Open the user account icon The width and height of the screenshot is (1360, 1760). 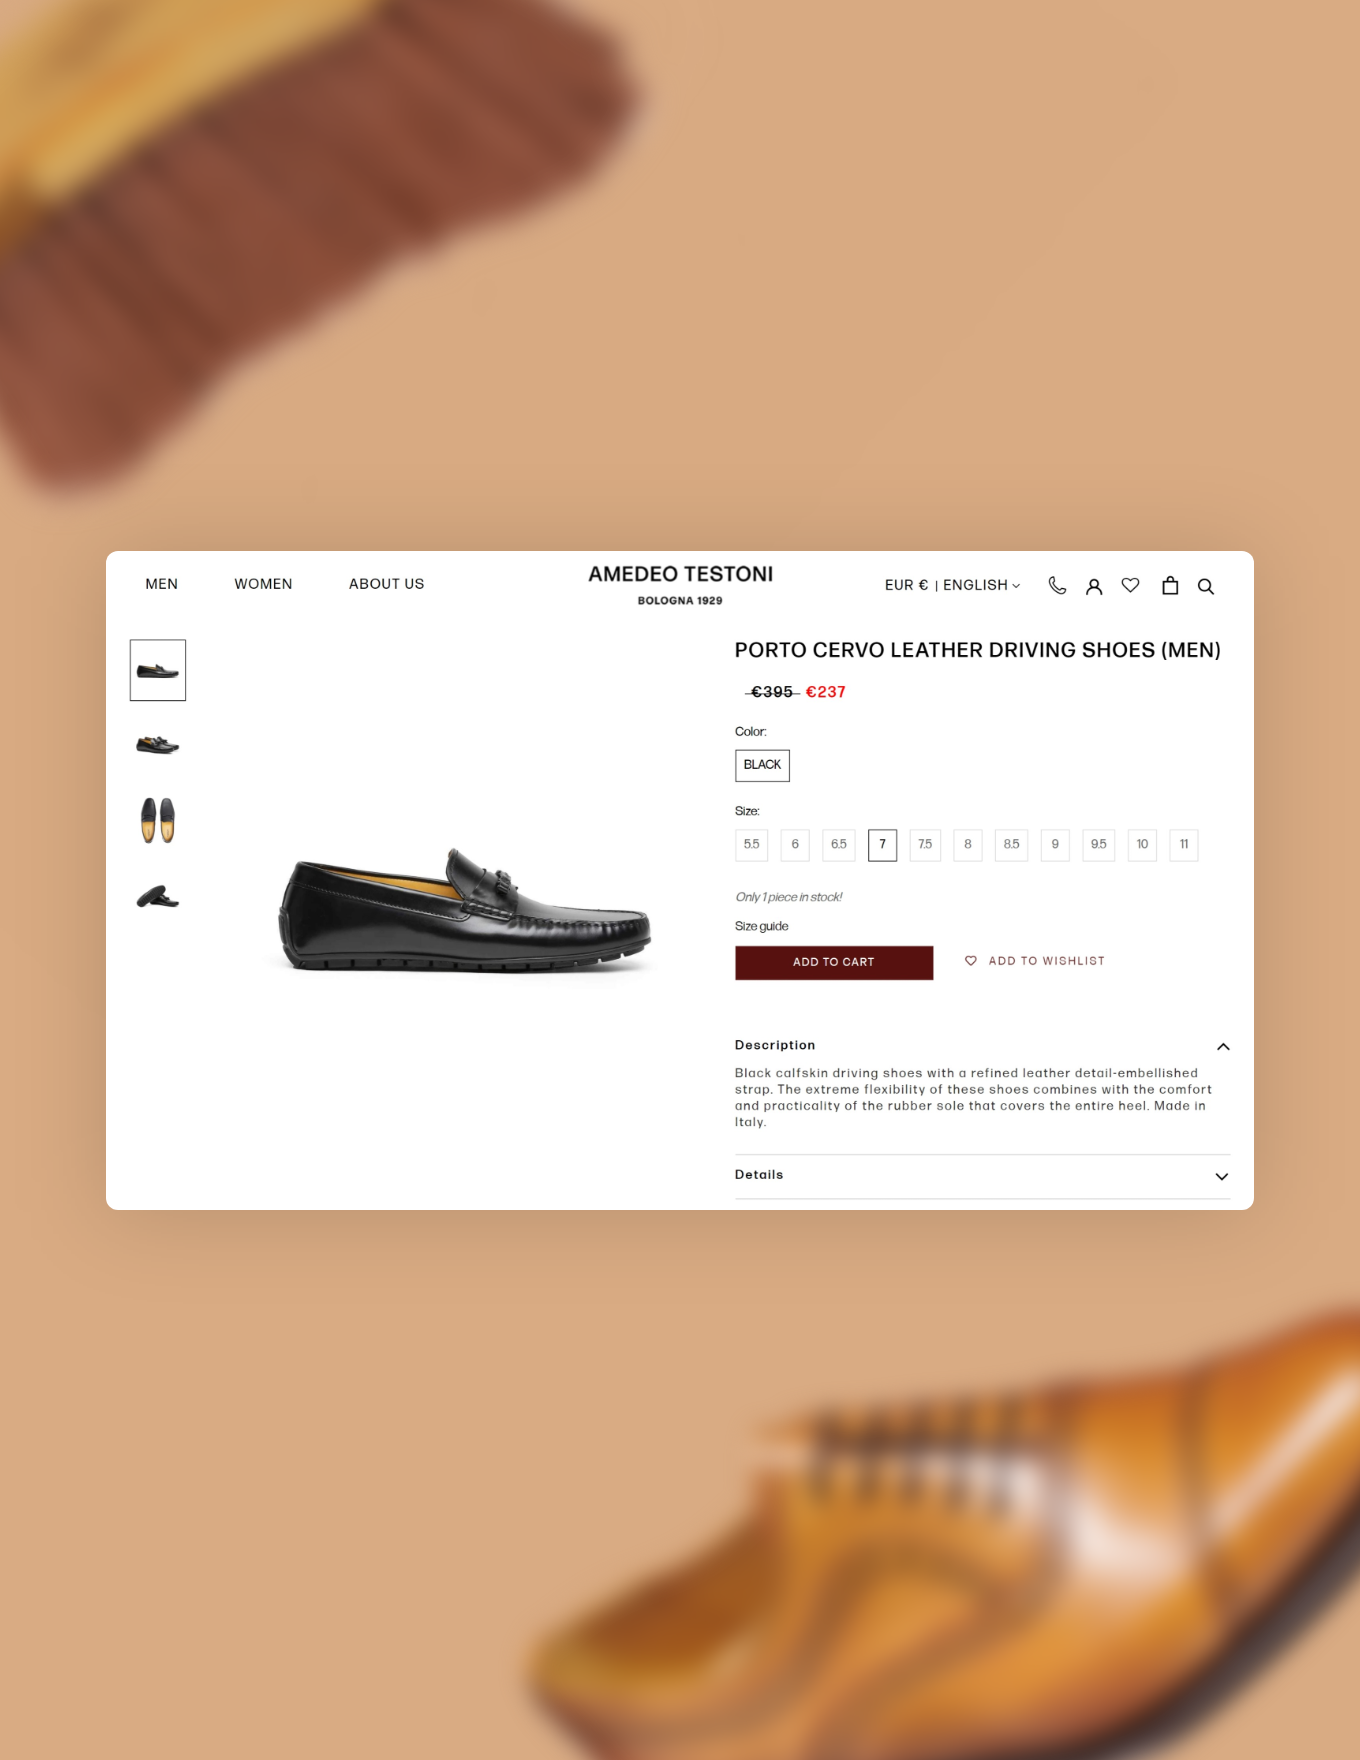click(x=1094, y=587)
